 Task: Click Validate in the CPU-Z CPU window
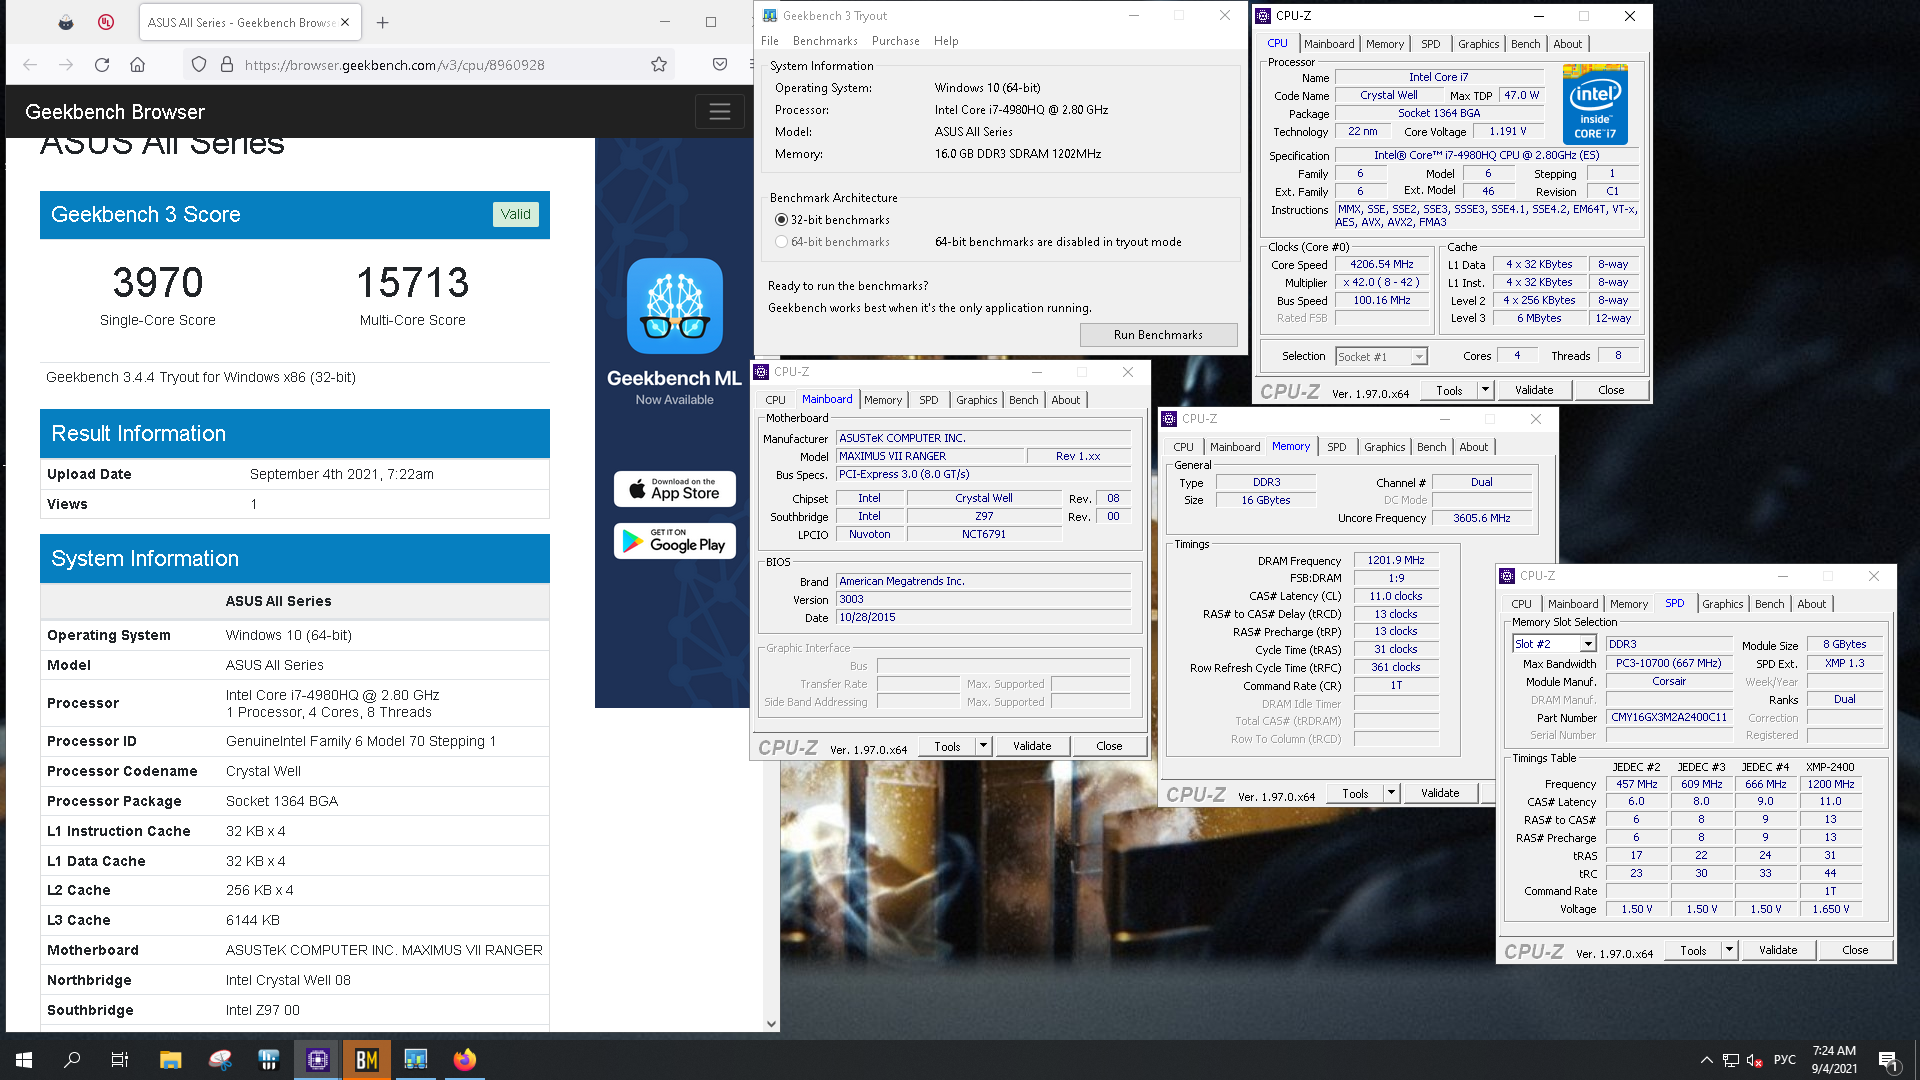click(1534, 390)
